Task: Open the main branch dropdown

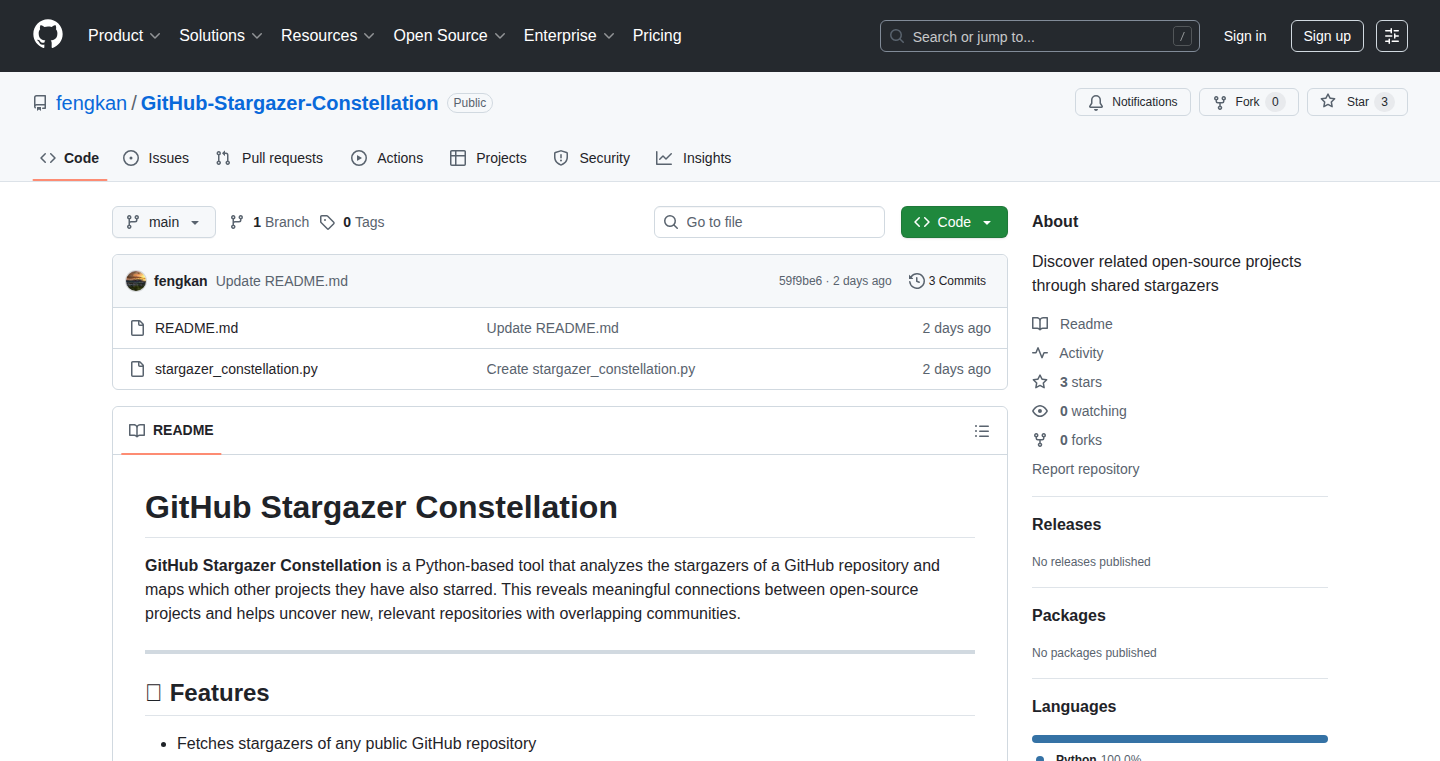Action: coord(164,222)
